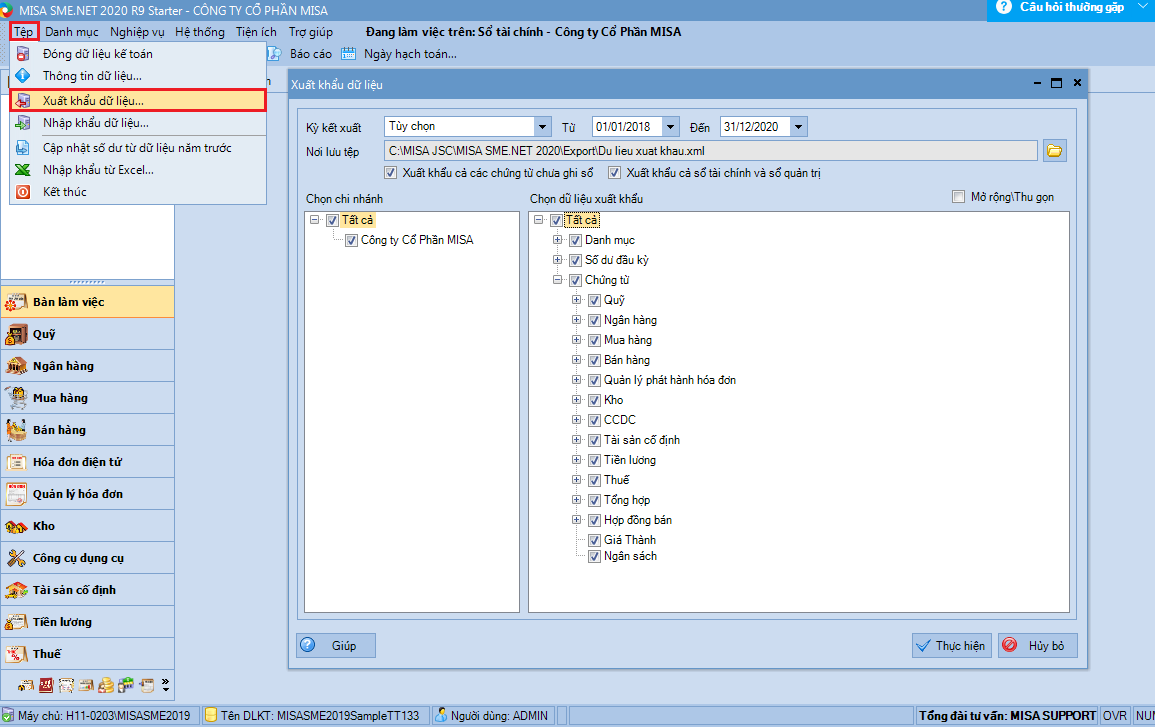This screenshot has height=727, width=1155.
Task: Open the Hệ thống menu
Action: tap(200, 32)
